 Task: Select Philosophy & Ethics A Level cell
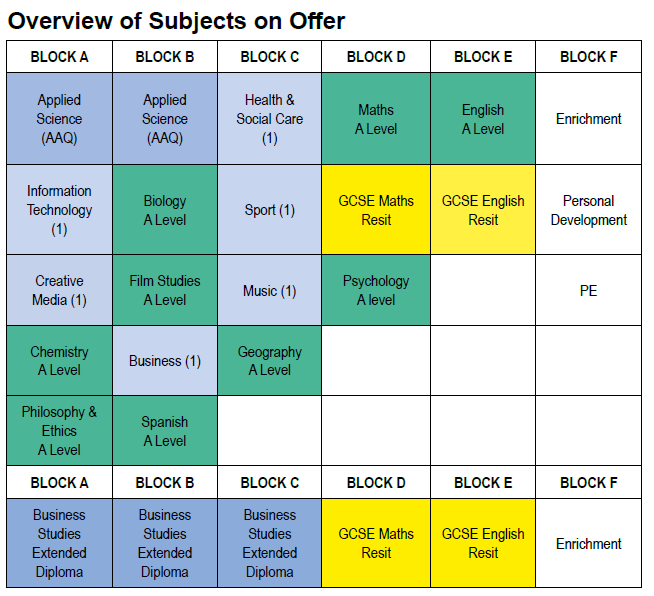click(59, 431)
